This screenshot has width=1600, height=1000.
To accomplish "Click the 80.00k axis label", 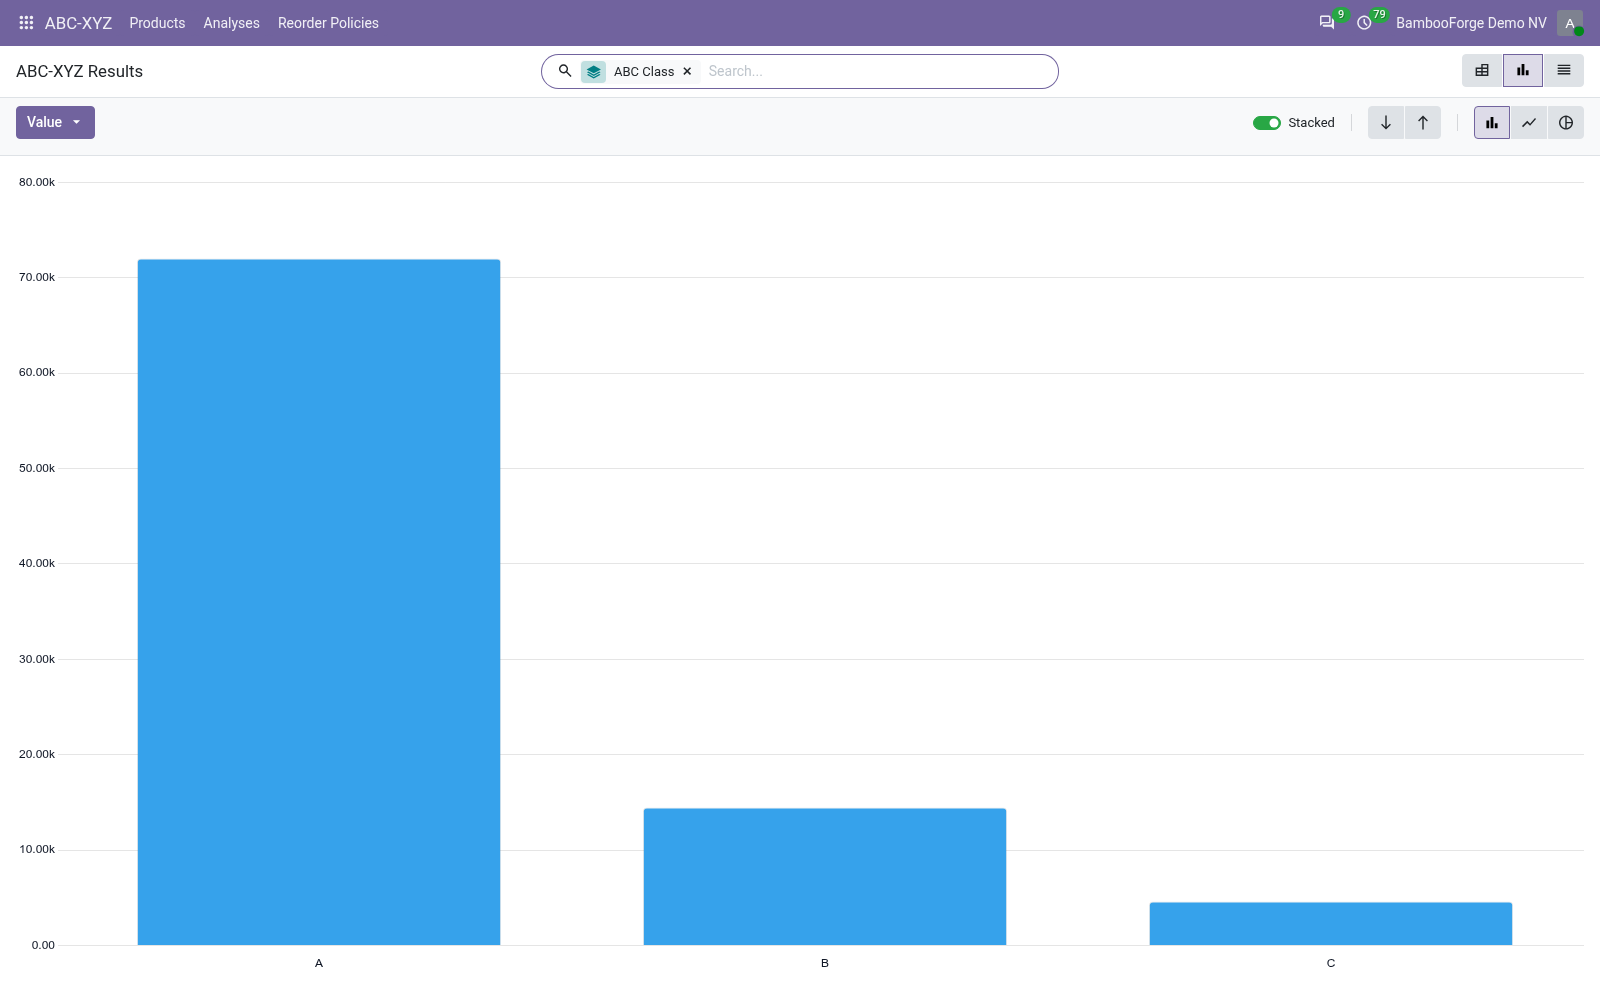I will tap(37, 182).
